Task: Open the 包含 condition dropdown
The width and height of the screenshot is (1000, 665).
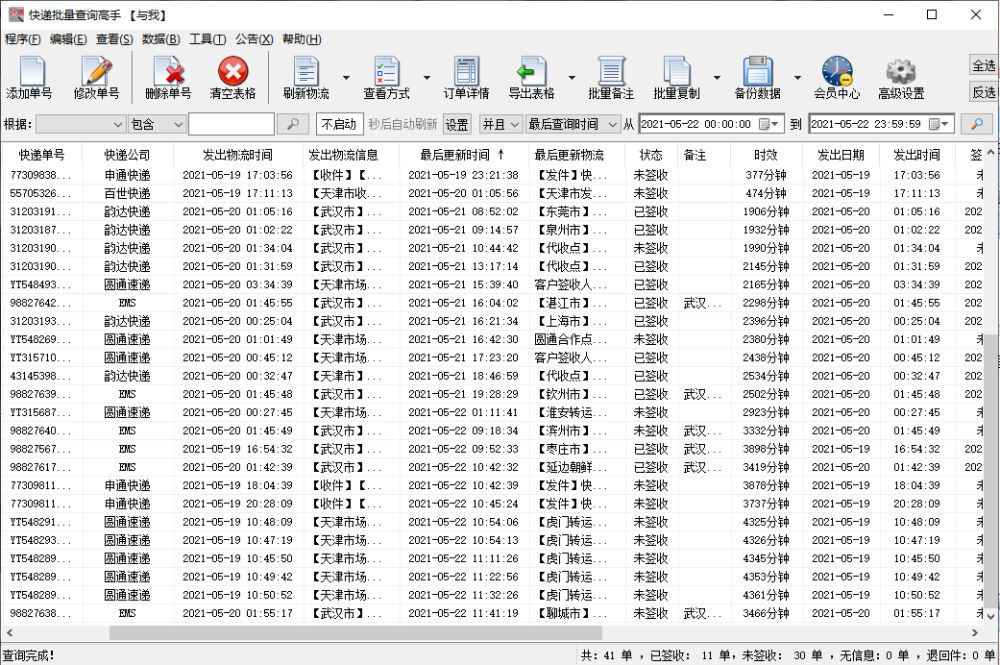Action: [x=157, y=124]
